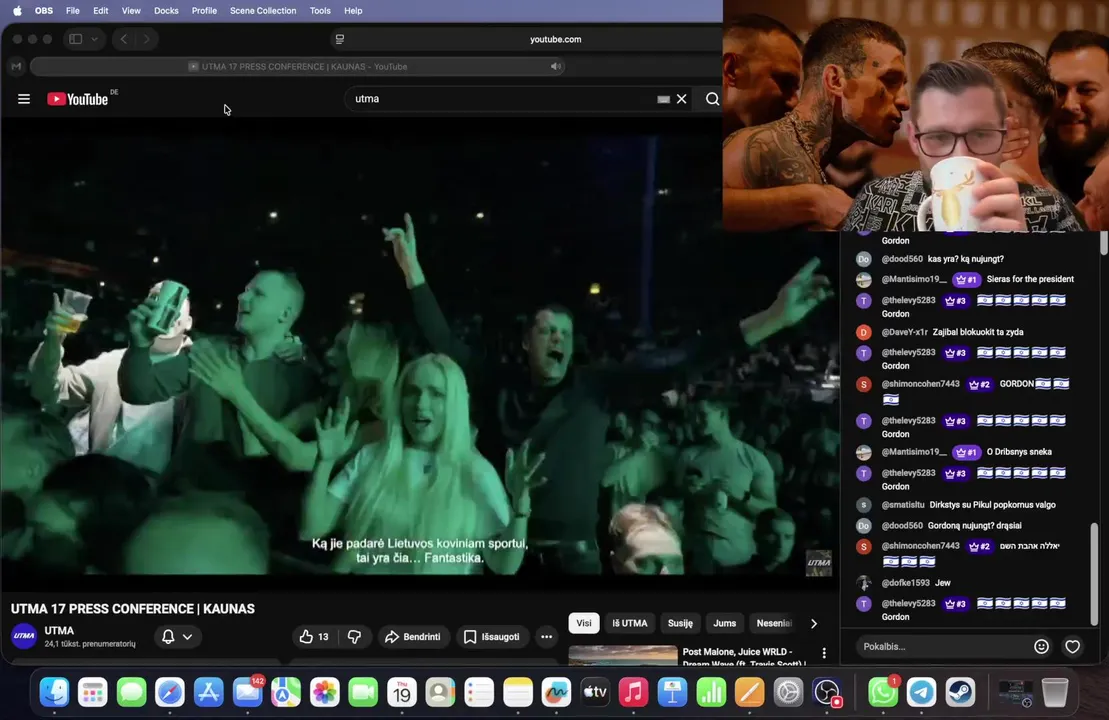Send a heart reaction in chat
The height and width of the screenshot is (720, 1109).
[x=1072, y=646]
